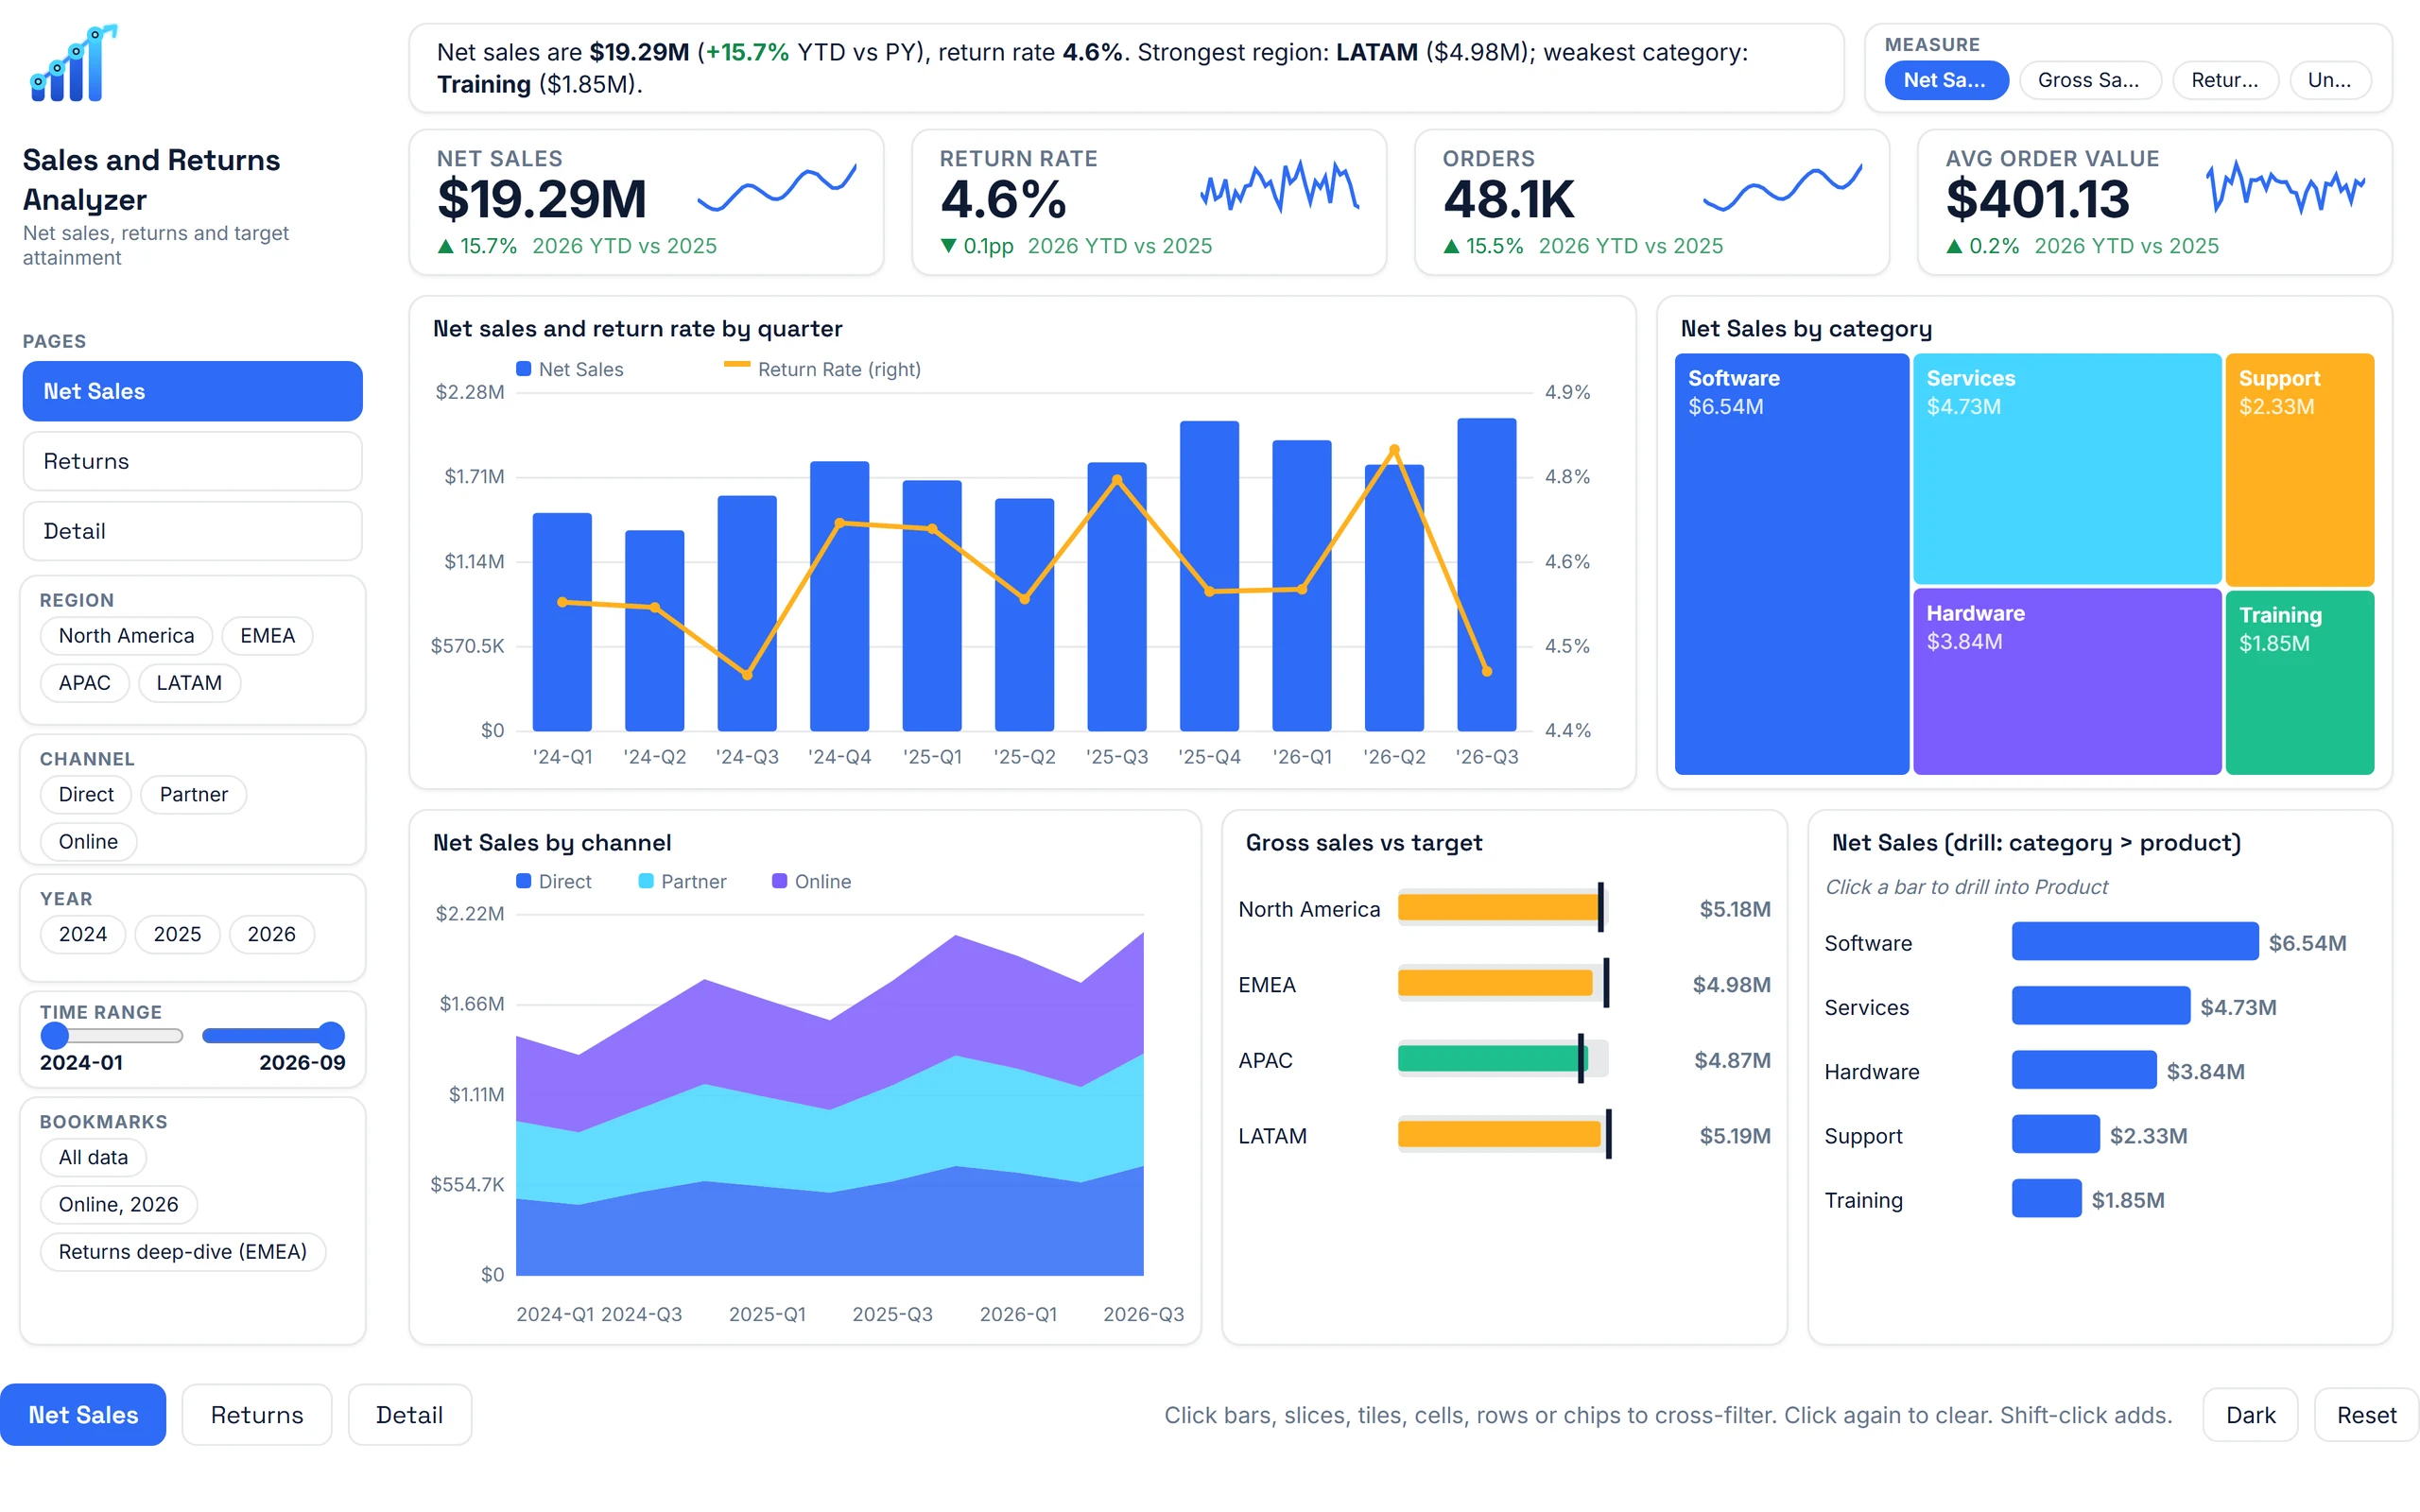The height and width of the screenshot is (1512, 2420).
Task: Select the Net Sales bottom tab
Action: 83,1414
